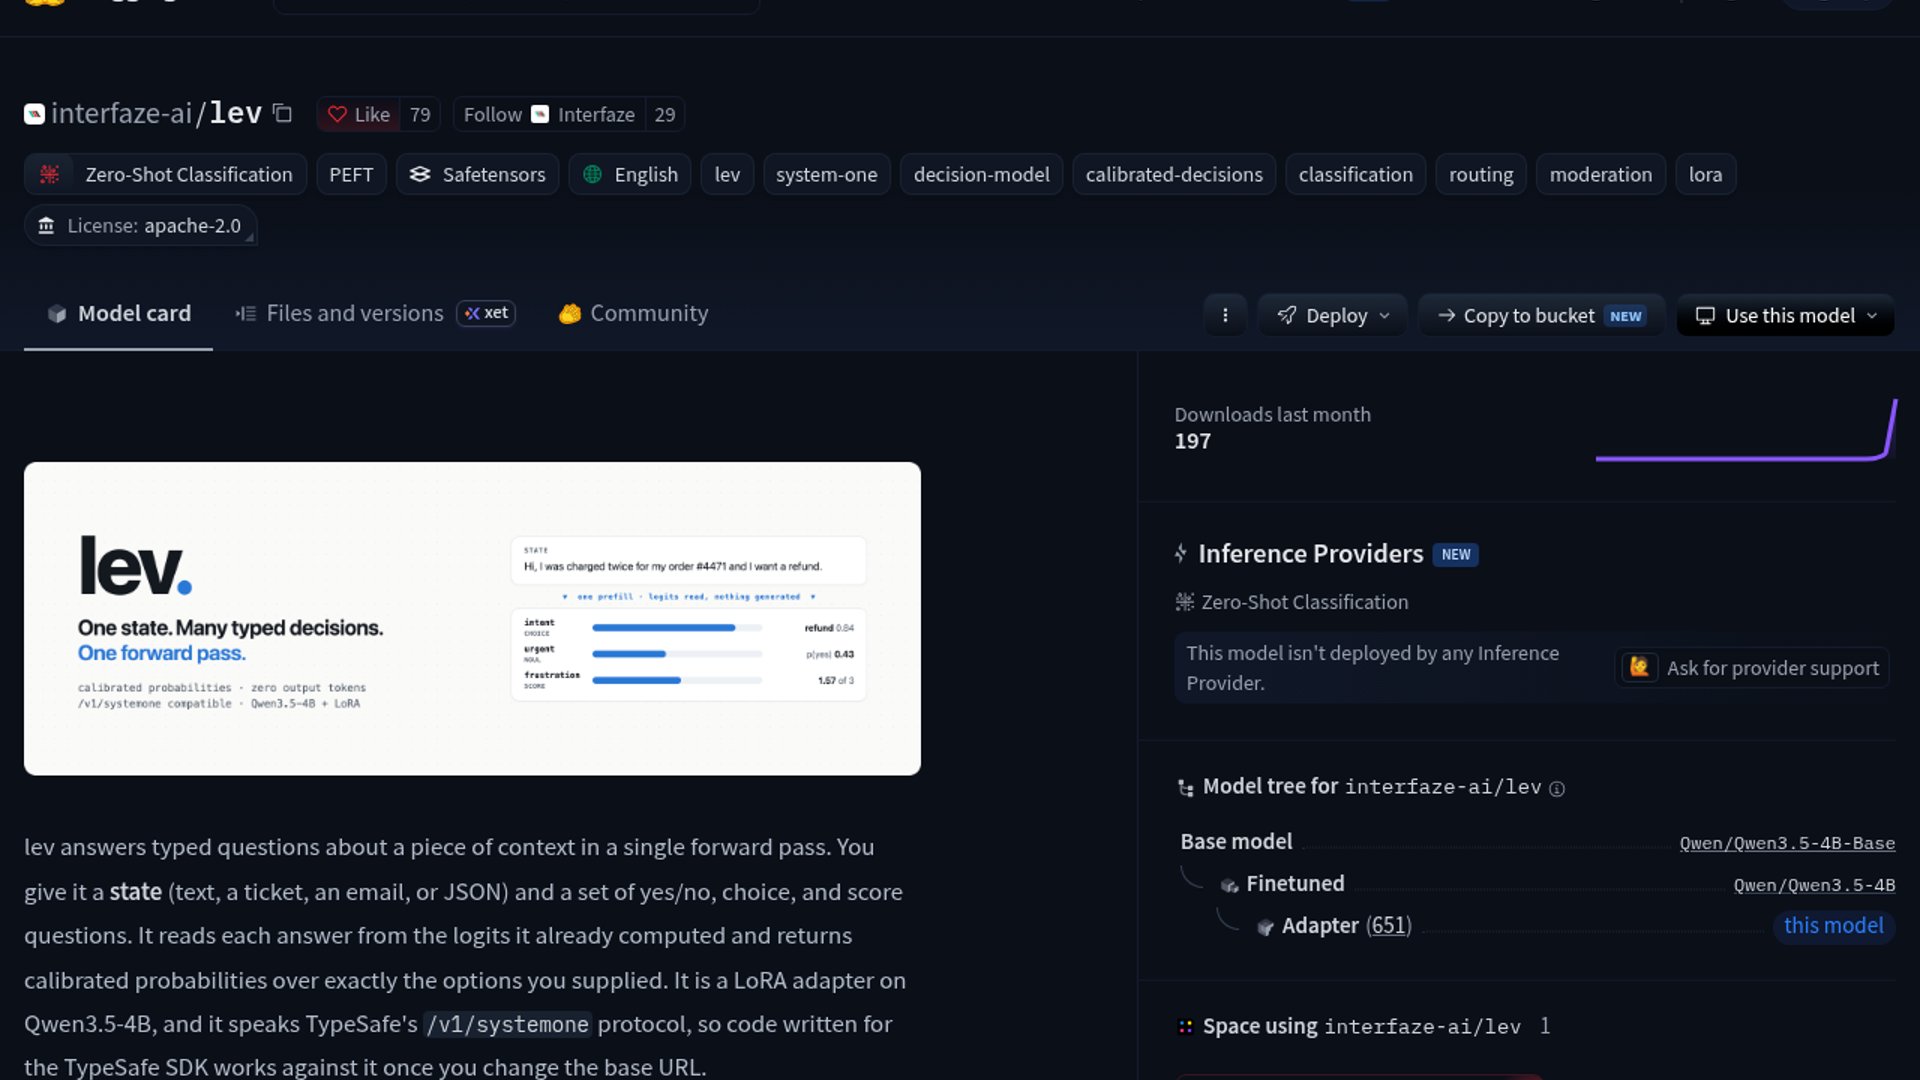Click Ask for provider support
Image resolution: width=1920 pixels, height=1080 pixels.
[x=1752, y=668]
